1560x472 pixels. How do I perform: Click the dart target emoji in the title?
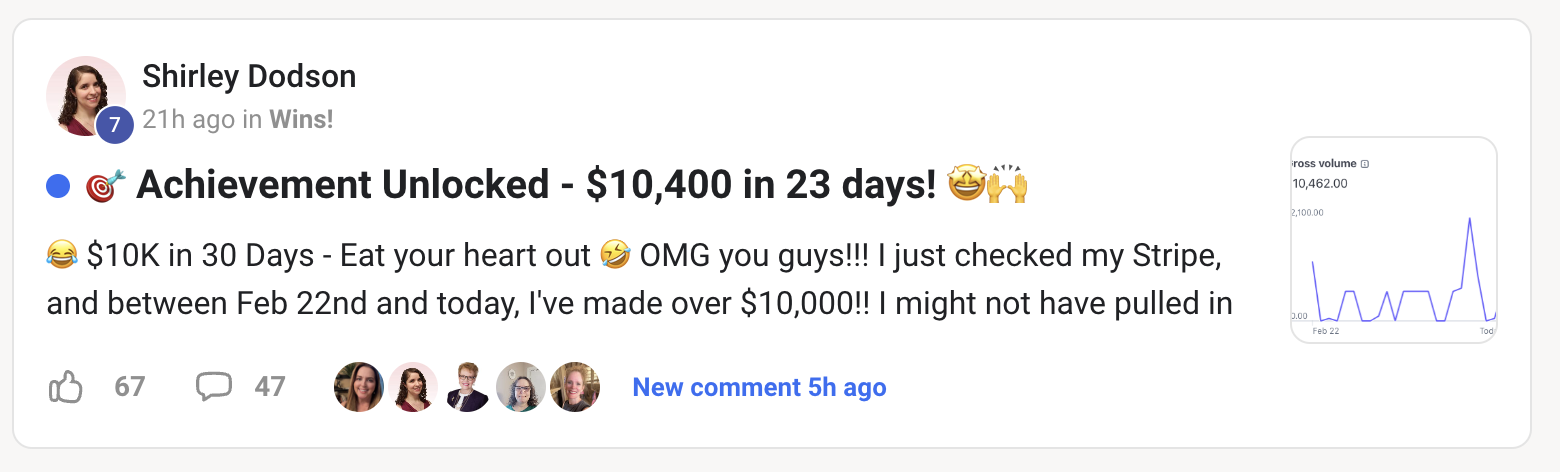106,186
